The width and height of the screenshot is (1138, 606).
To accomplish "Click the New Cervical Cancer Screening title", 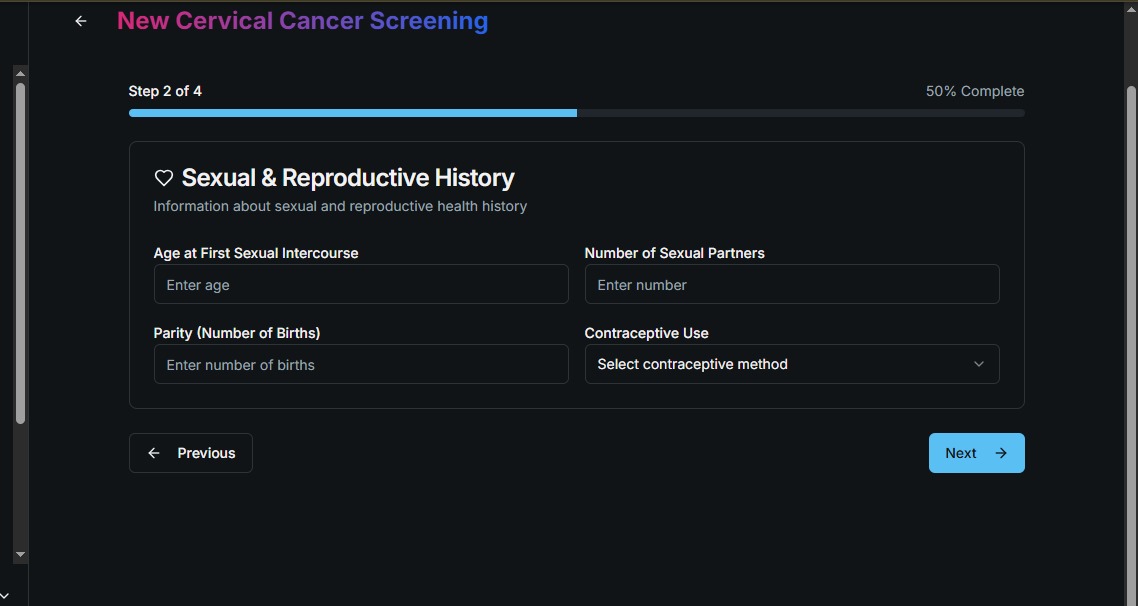I will click(302, 21).
